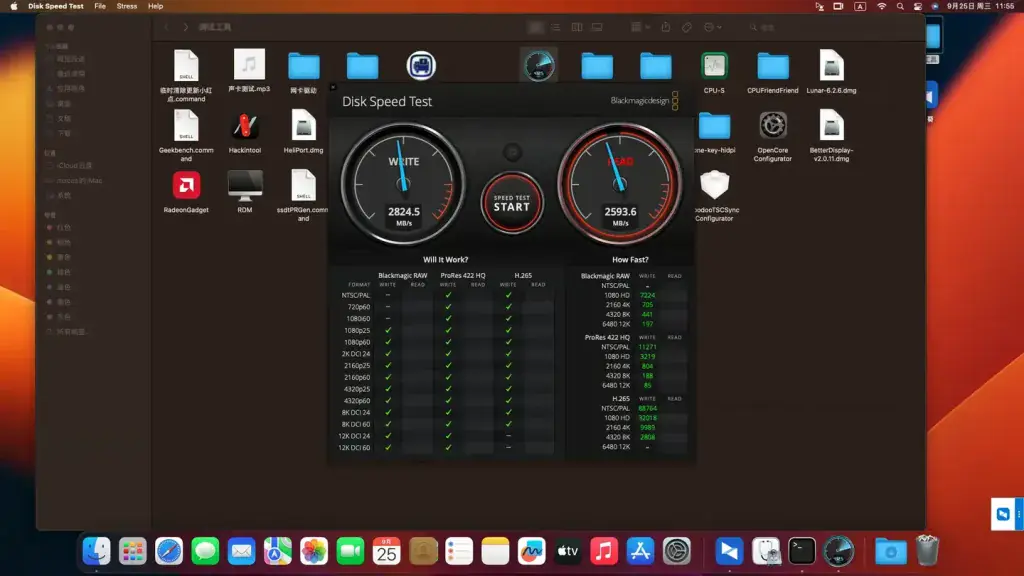Expand Finder group-by dropdown

point(640,27)
